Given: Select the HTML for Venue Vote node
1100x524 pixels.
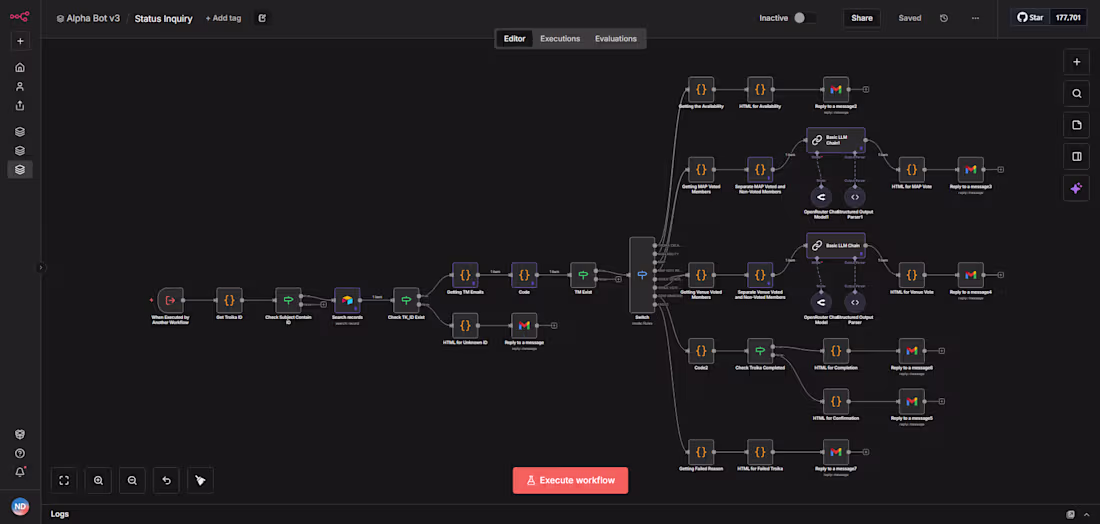Looking at the screenshot, I should 911,275.
